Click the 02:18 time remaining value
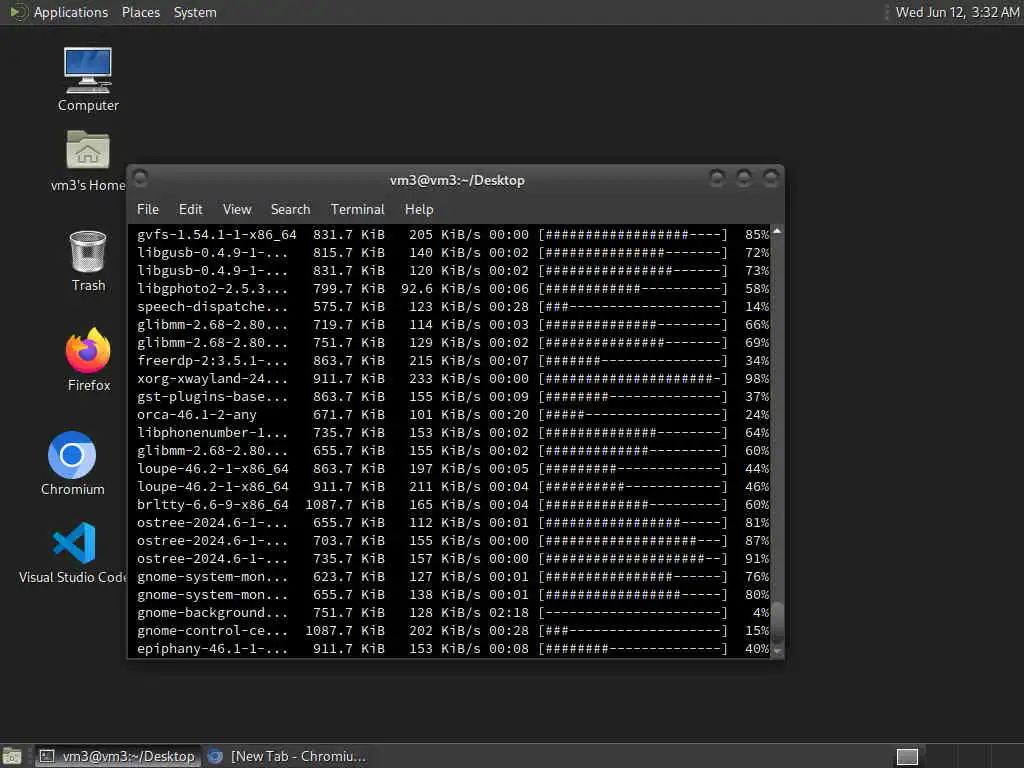This screenshot has height=768, width=1024. tap(509, 613)
